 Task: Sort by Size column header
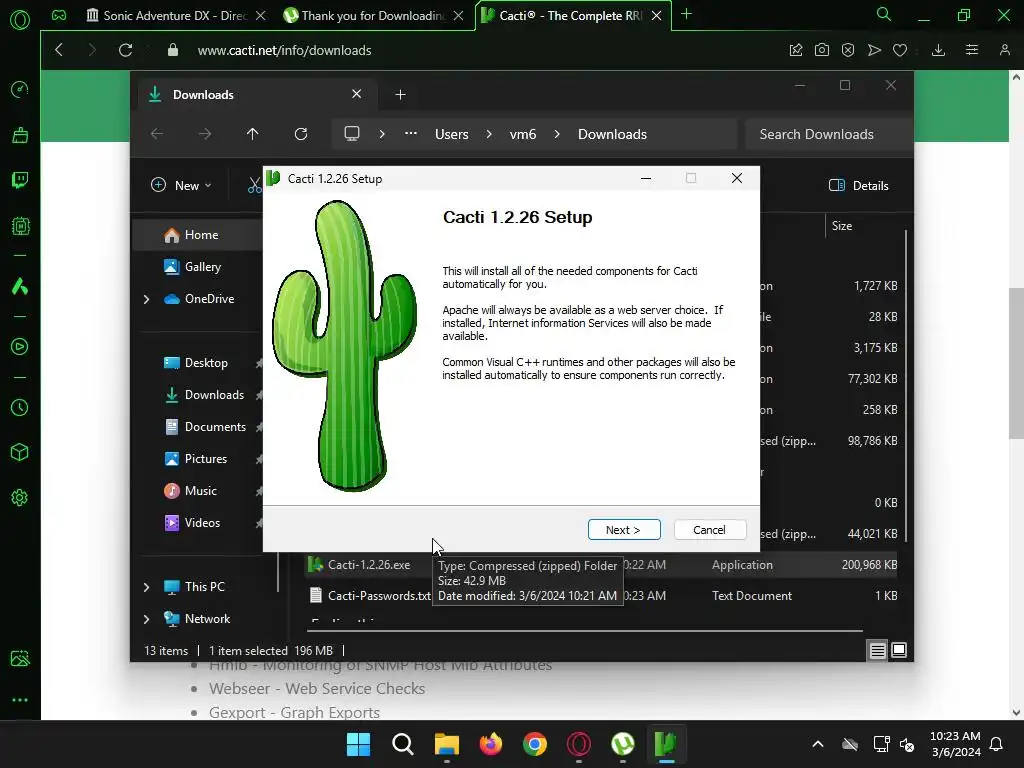coord(842,226)
